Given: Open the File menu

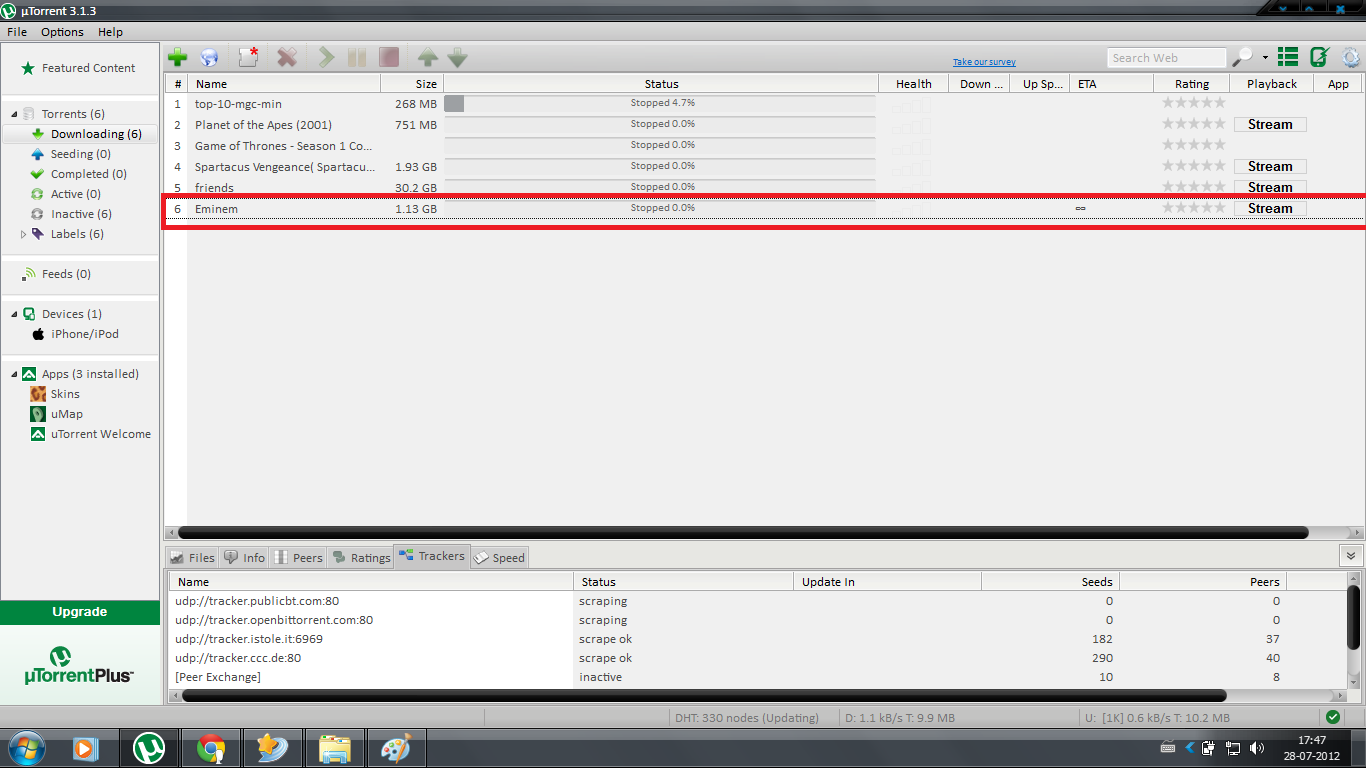Looking at the screenshot, I should point(17,32).
